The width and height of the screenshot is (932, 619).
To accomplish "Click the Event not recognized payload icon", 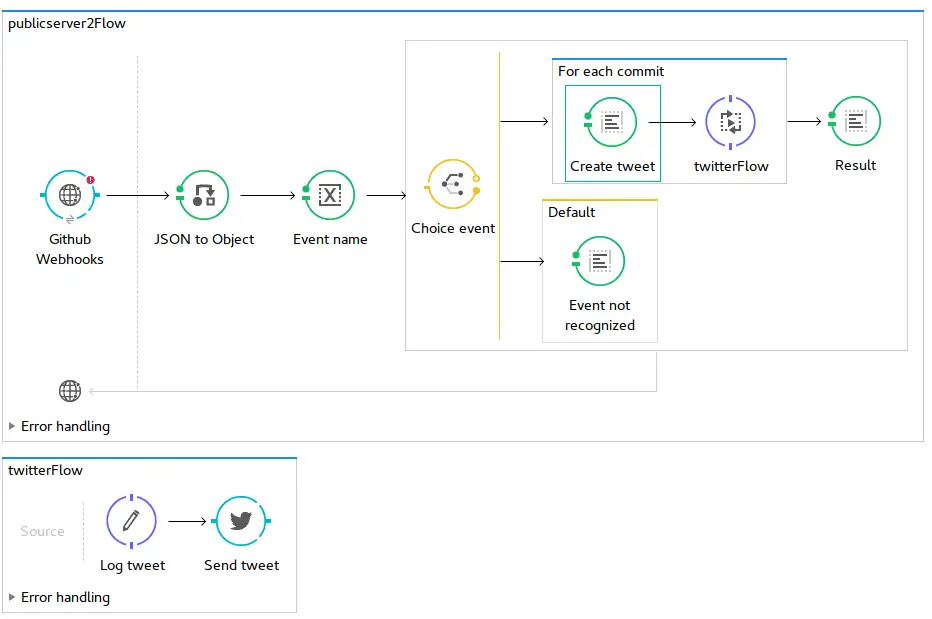I will click(x=599, y=261).
